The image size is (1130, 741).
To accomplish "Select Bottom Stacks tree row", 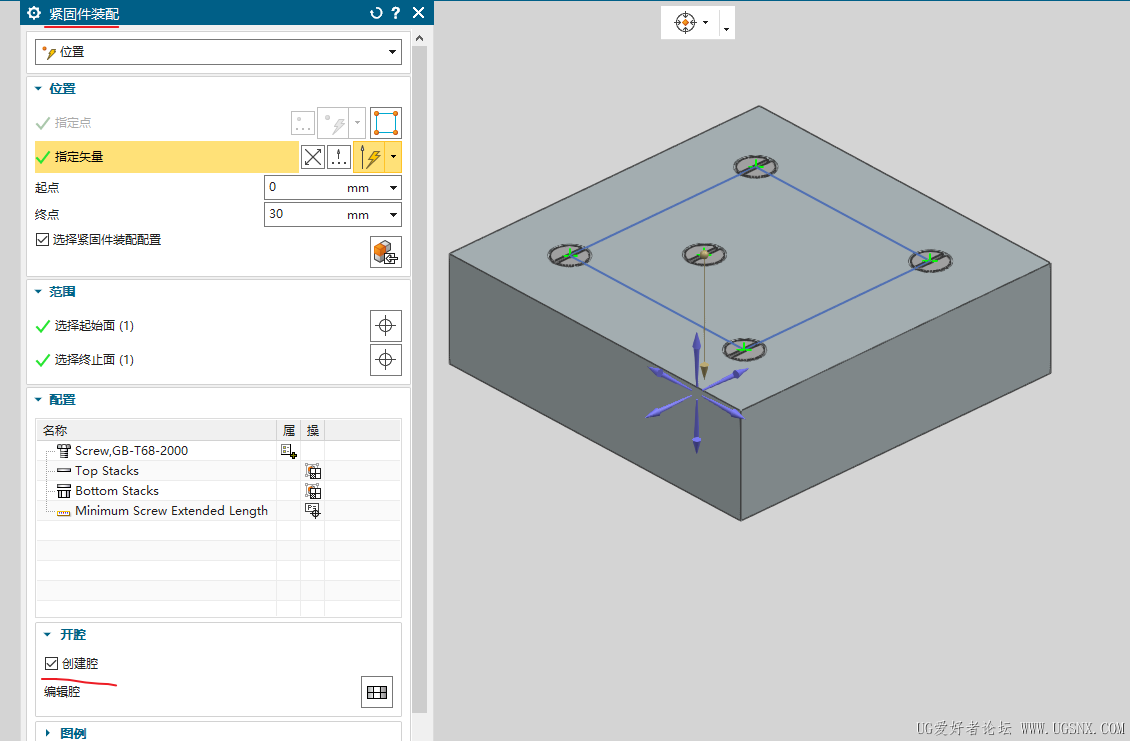I will [117, 491].
